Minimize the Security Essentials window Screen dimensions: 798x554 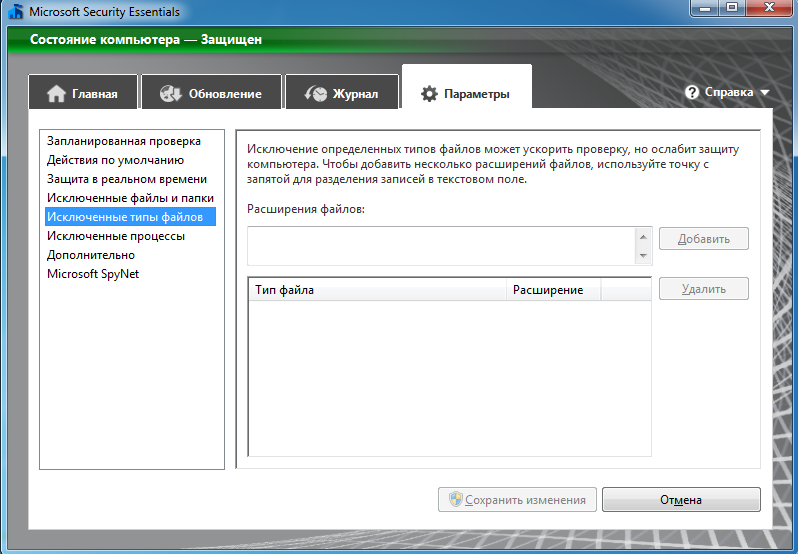(705, 8)
